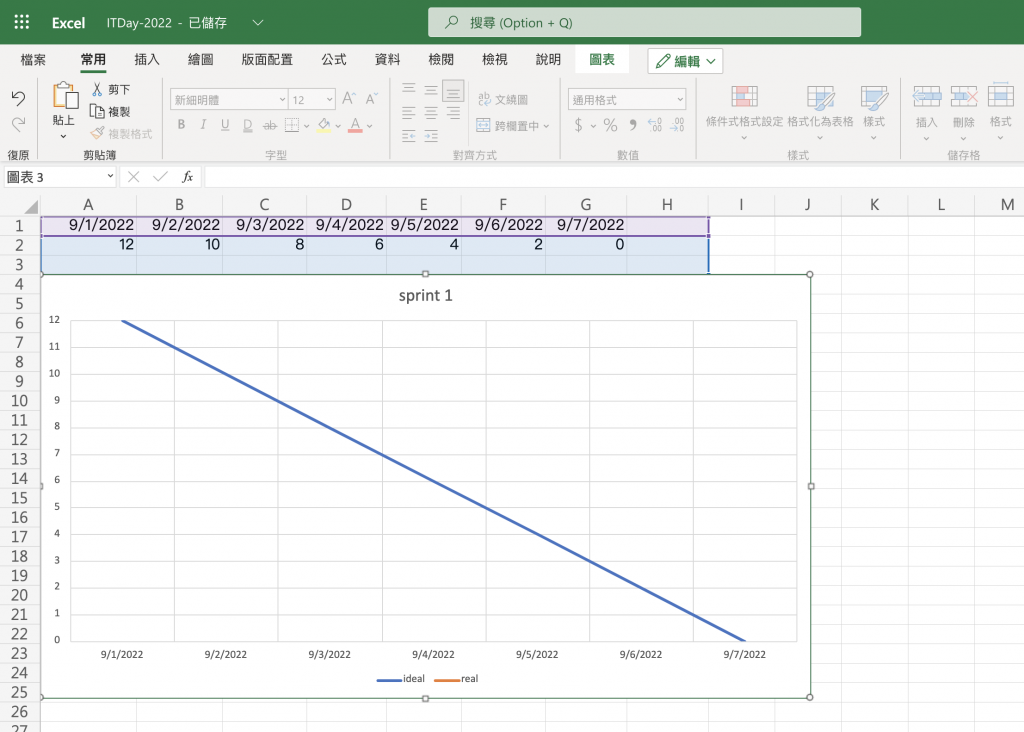Click the Format Painter brush icon

click(97, 133)
